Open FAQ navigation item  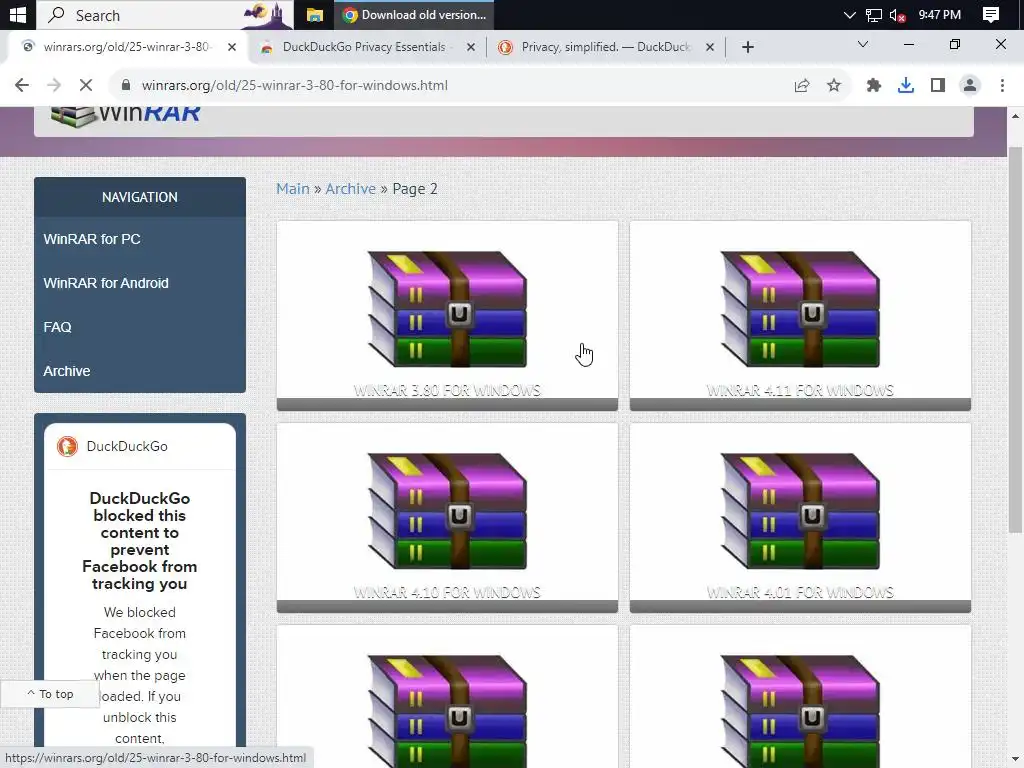tap(57, 327)
